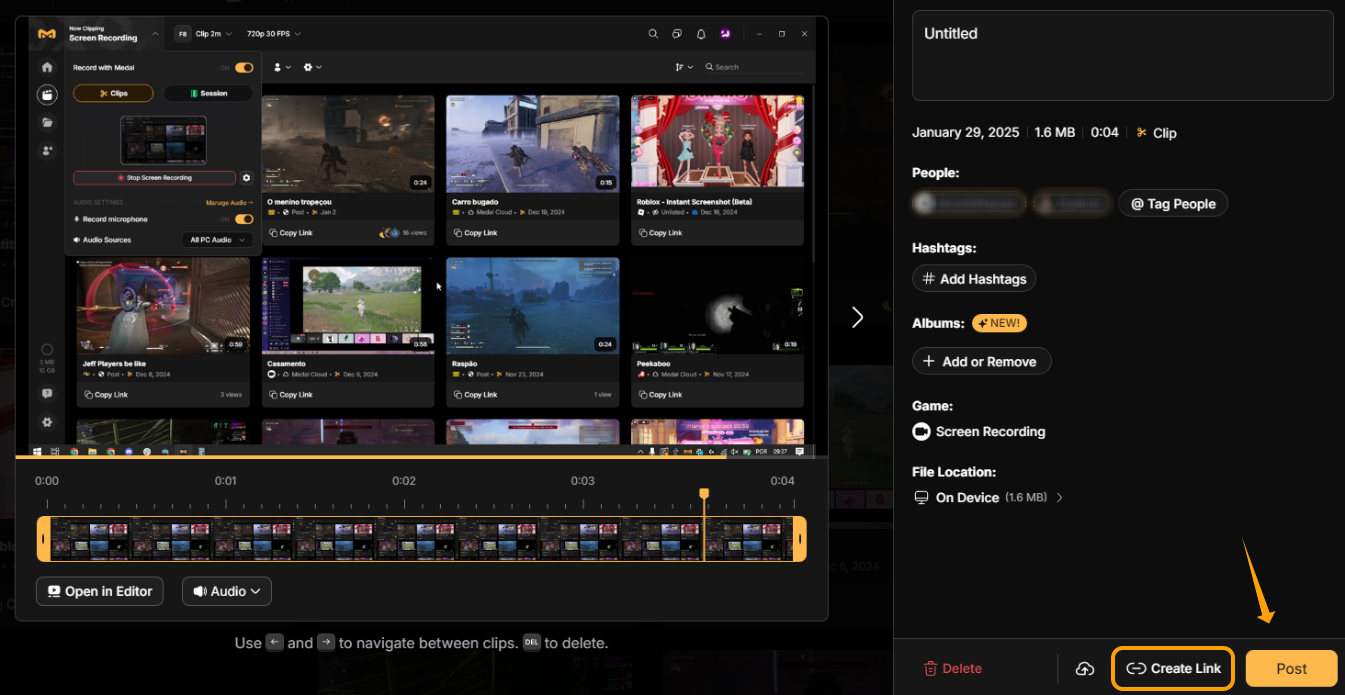Delete the clip with the Delete button
1345x695 pixels.
[952, 669]
